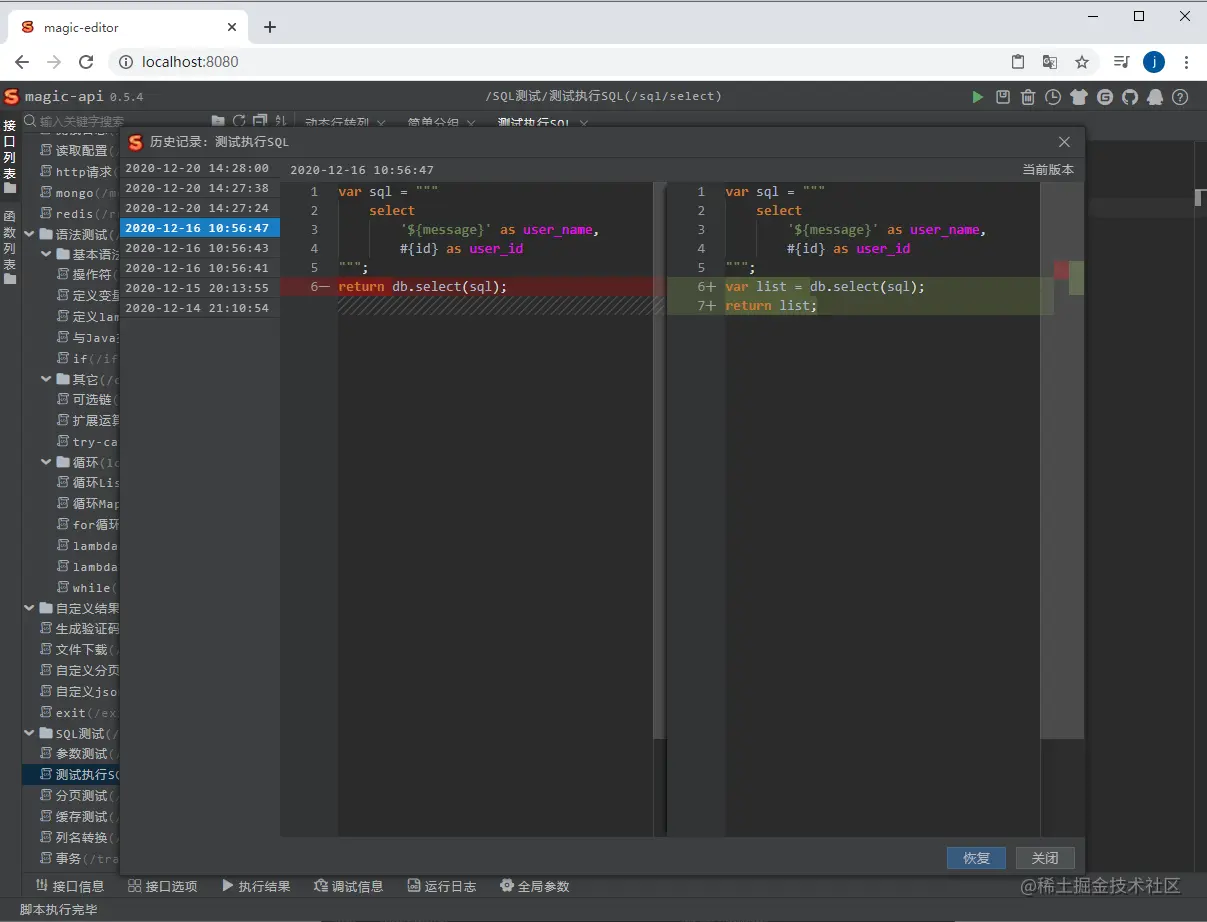Click the 分页测试 tree item
This screenshot has width=1207, height=922.
coord(79,796)
